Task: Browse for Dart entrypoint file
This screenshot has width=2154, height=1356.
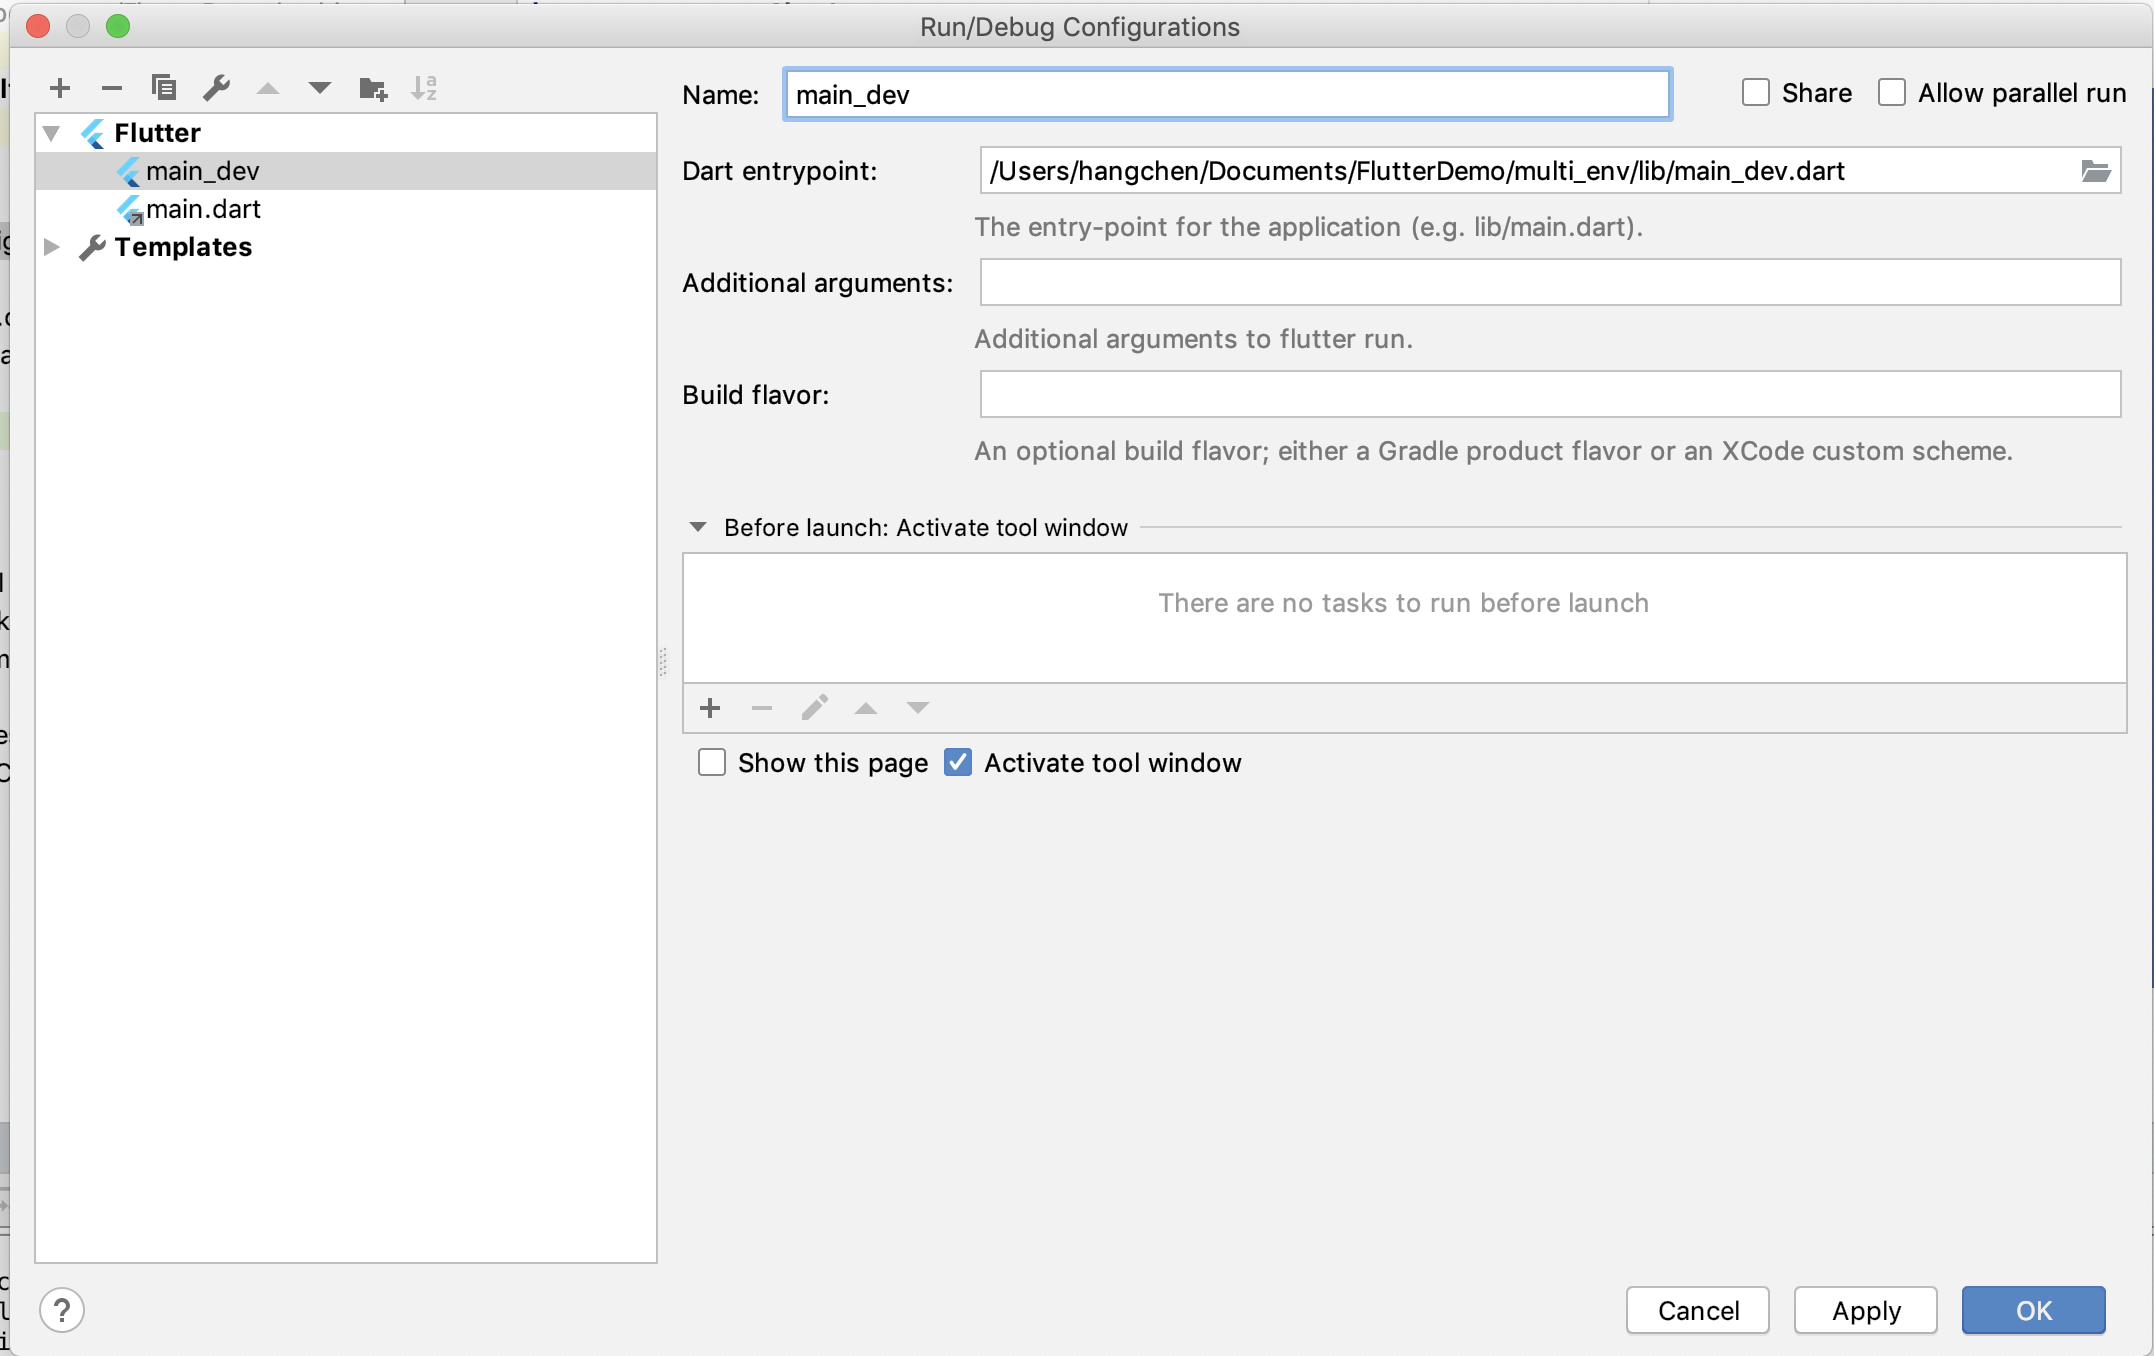Action: pyautogui.click(x=2096, y=171)
